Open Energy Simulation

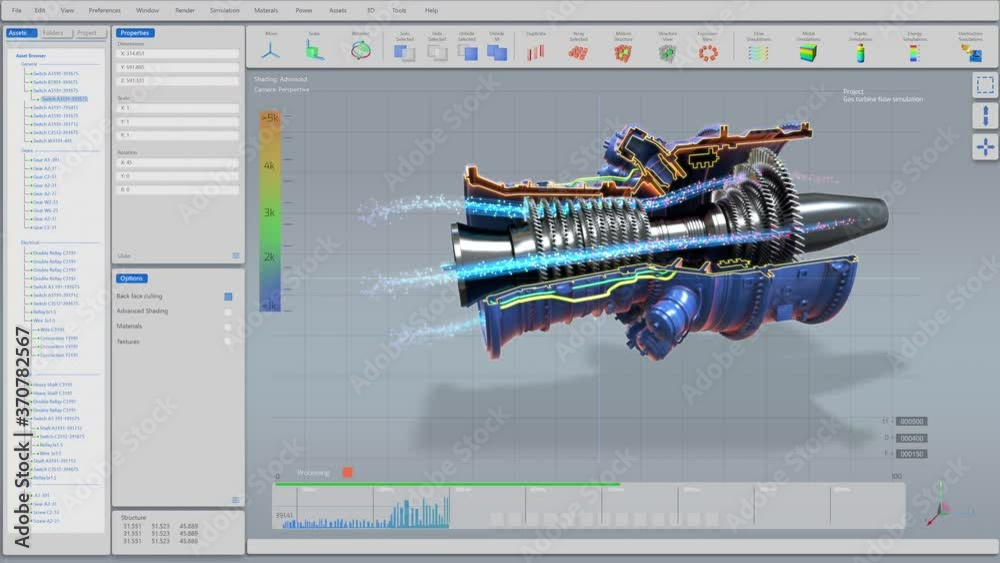click(914, 53)
